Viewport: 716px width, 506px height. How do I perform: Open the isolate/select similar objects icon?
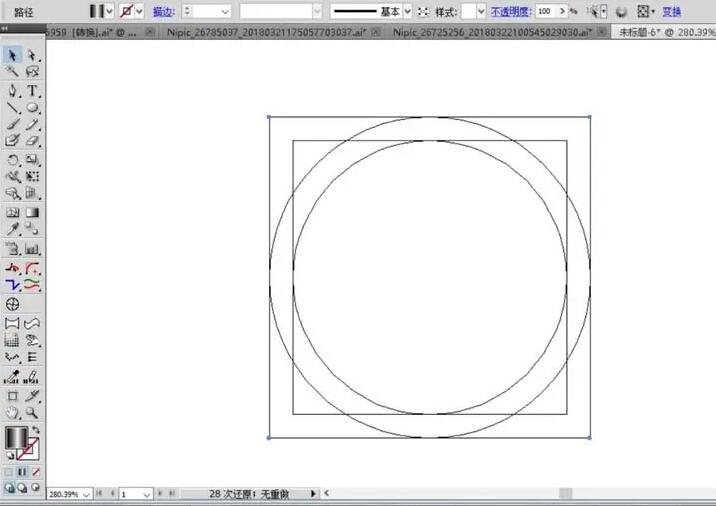tap(593, 11)
